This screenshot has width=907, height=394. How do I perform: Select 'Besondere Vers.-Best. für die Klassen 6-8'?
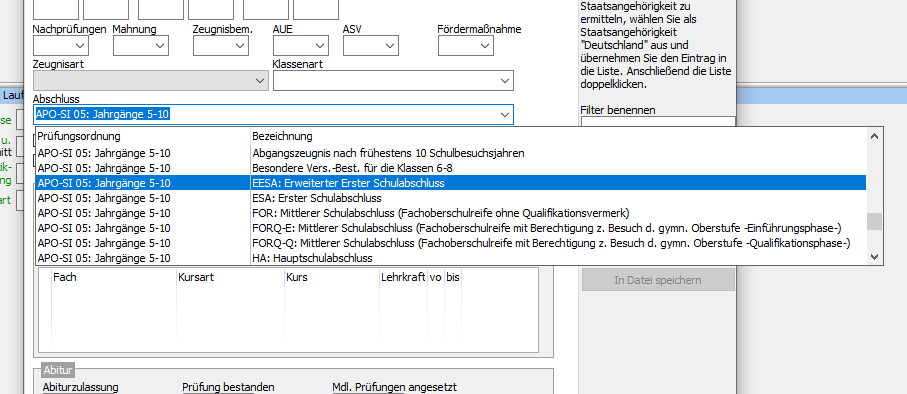tap(451, 168)
